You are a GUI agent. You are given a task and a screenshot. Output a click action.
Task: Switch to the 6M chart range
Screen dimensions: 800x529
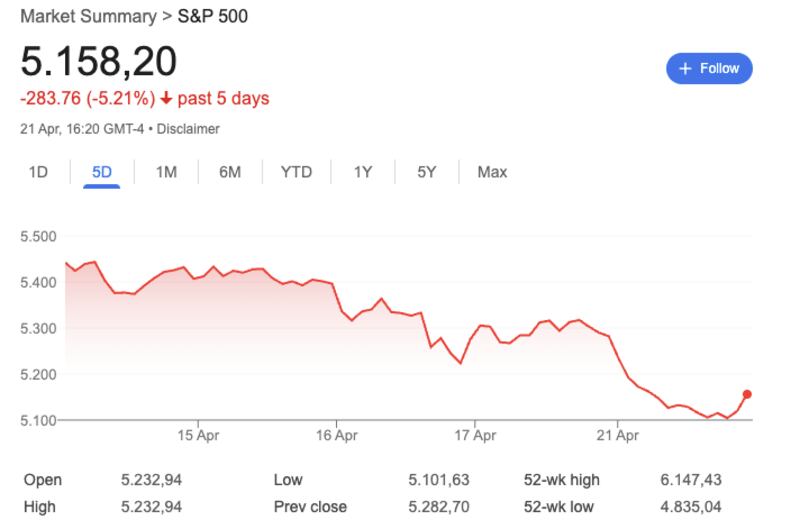coord(230,172)
